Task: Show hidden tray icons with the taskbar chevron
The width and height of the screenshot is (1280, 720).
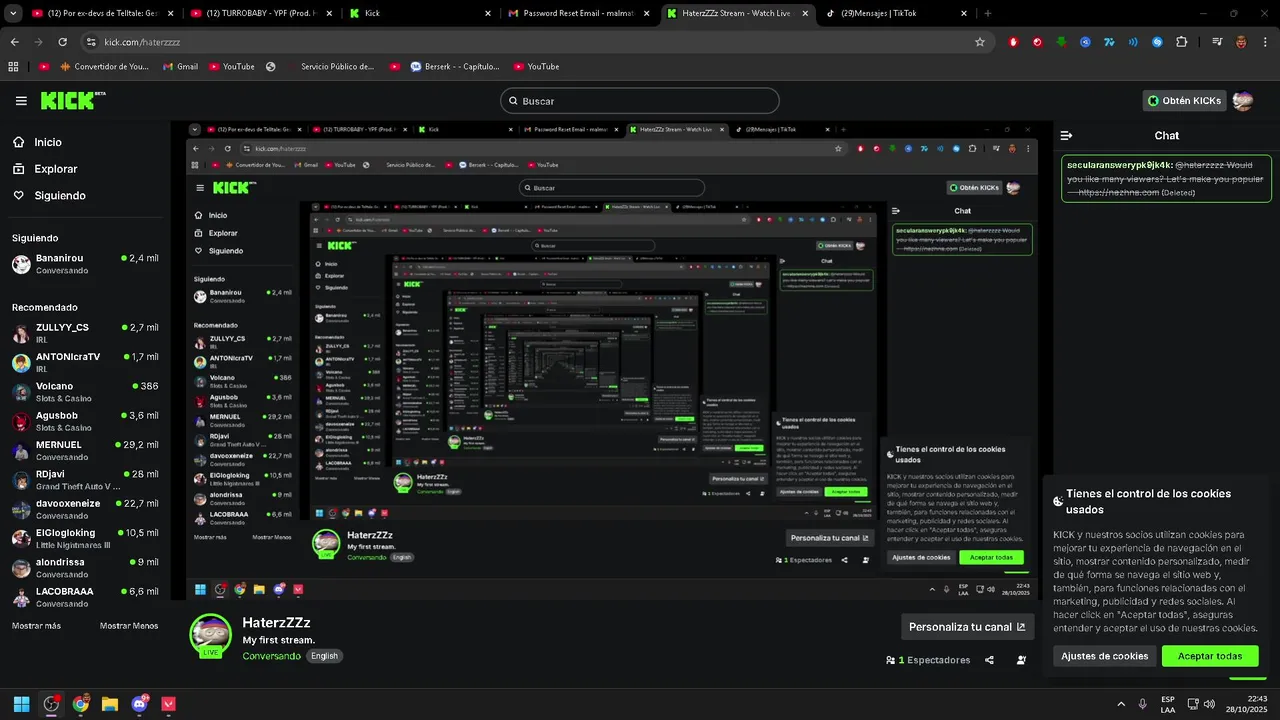Action: pyautogui.click(x=1121, y=704)
